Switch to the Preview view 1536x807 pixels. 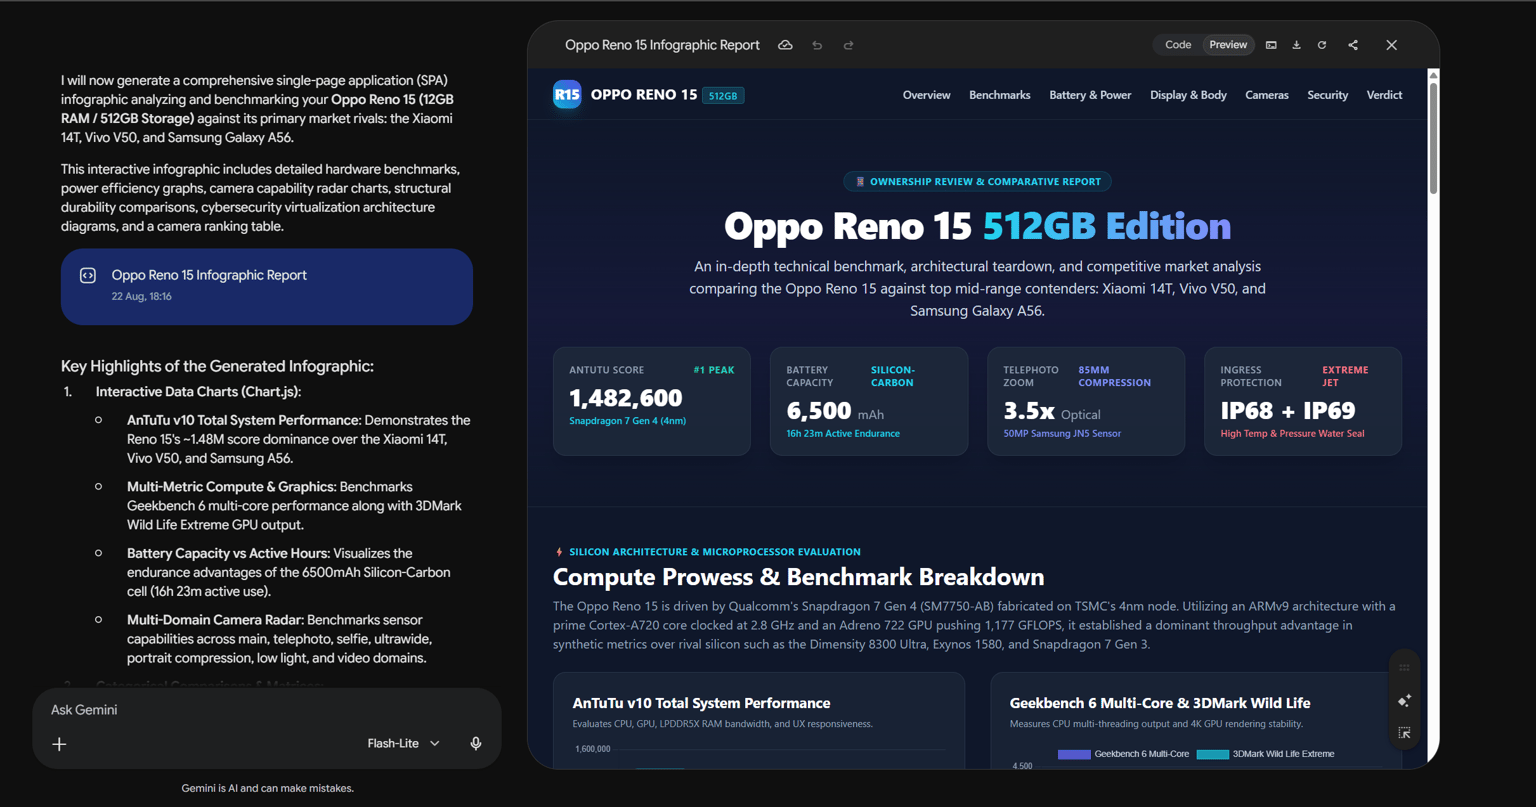pyautogui.click(x=1228, y=45)
